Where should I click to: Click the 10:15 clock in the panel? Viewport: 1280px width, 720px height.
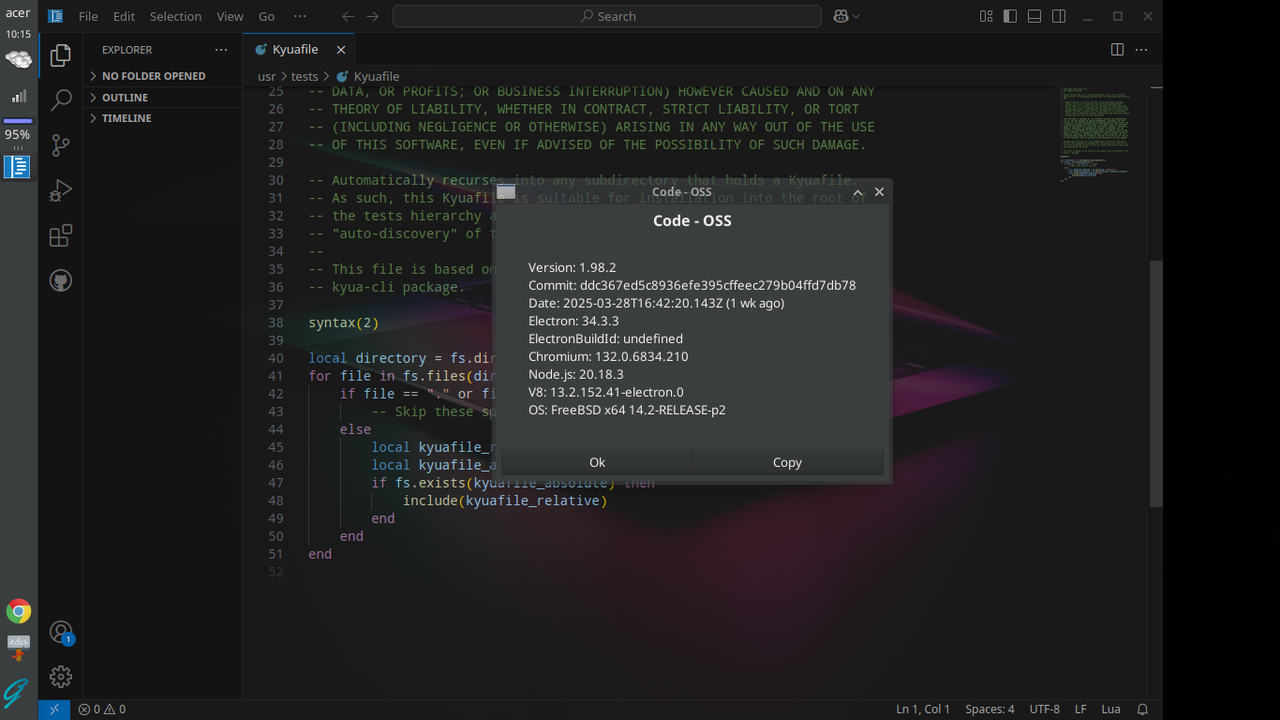18,34
